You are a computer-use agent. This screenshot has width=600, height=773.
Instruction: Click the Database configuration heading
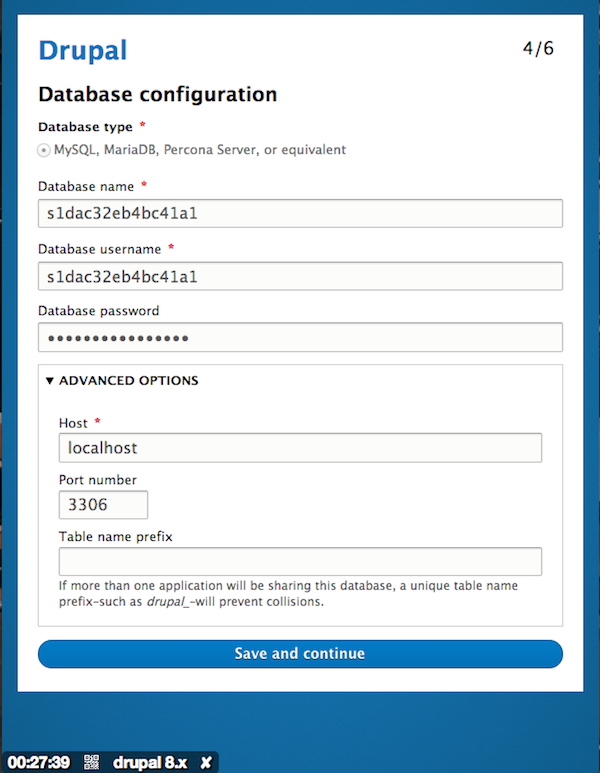click(x=157, y=95)
